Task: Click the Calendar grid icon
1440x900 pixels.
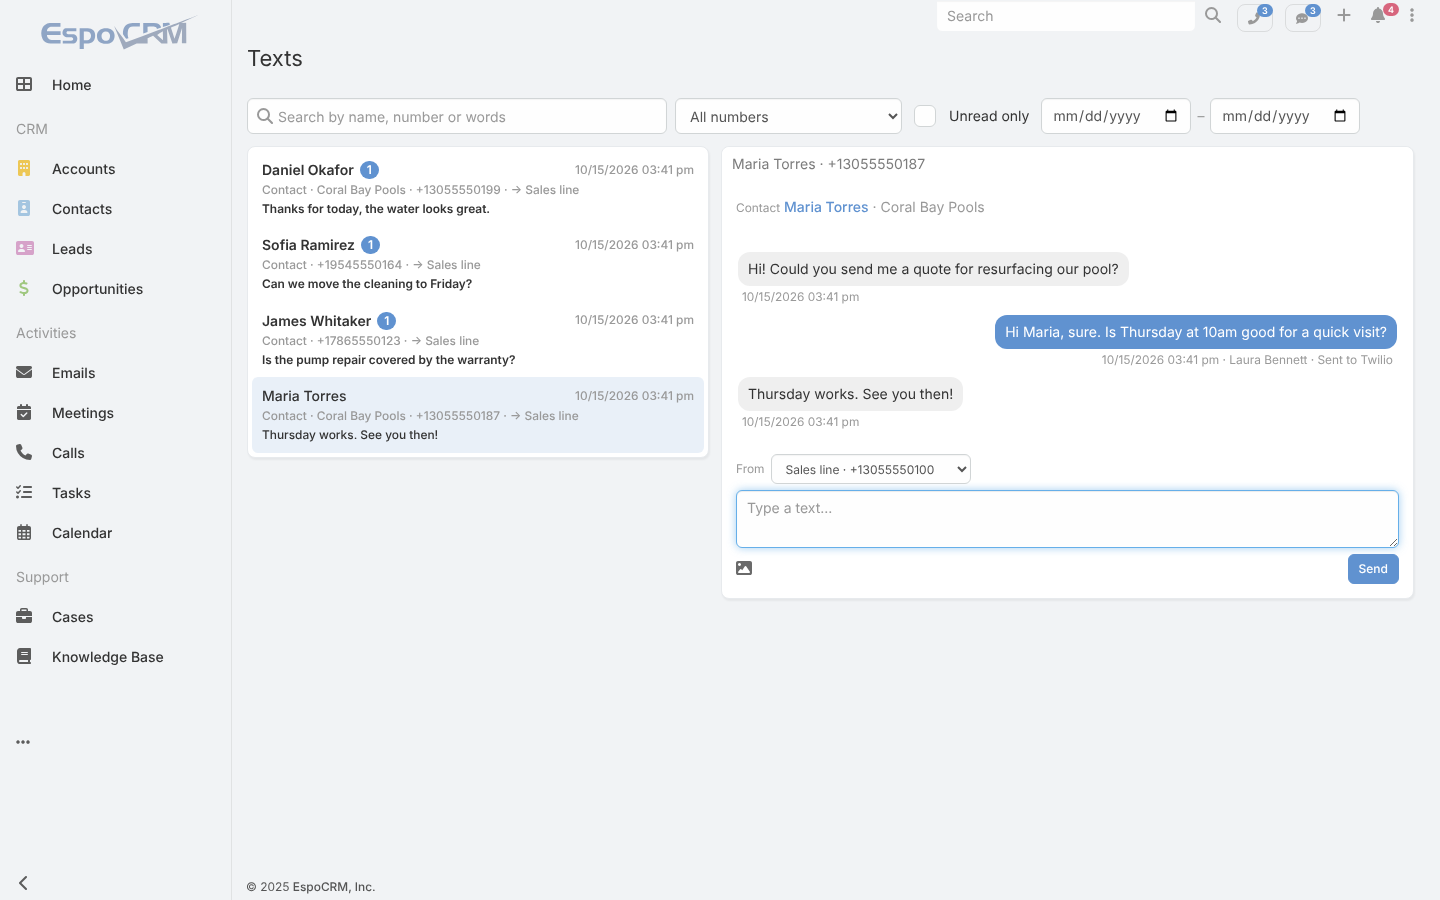Action: pyautogui.click(x=24, y=532)
